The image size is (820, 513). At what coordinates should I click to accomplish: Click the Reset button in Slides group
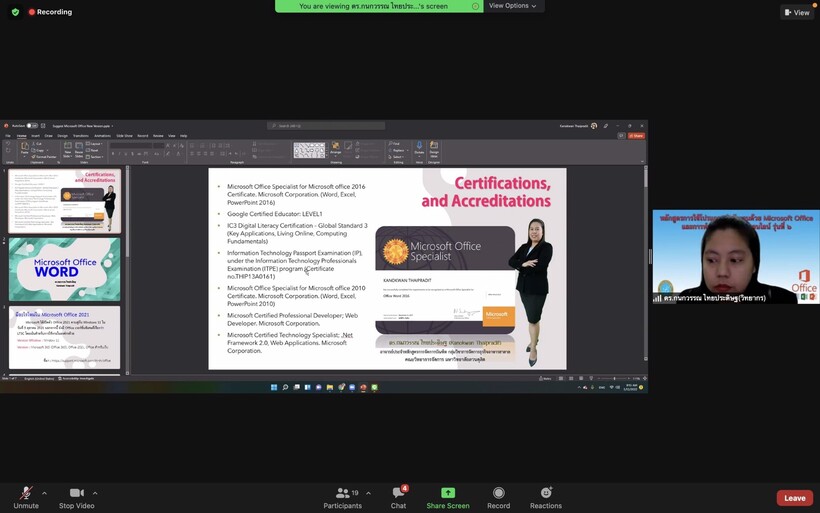(92, 151)
